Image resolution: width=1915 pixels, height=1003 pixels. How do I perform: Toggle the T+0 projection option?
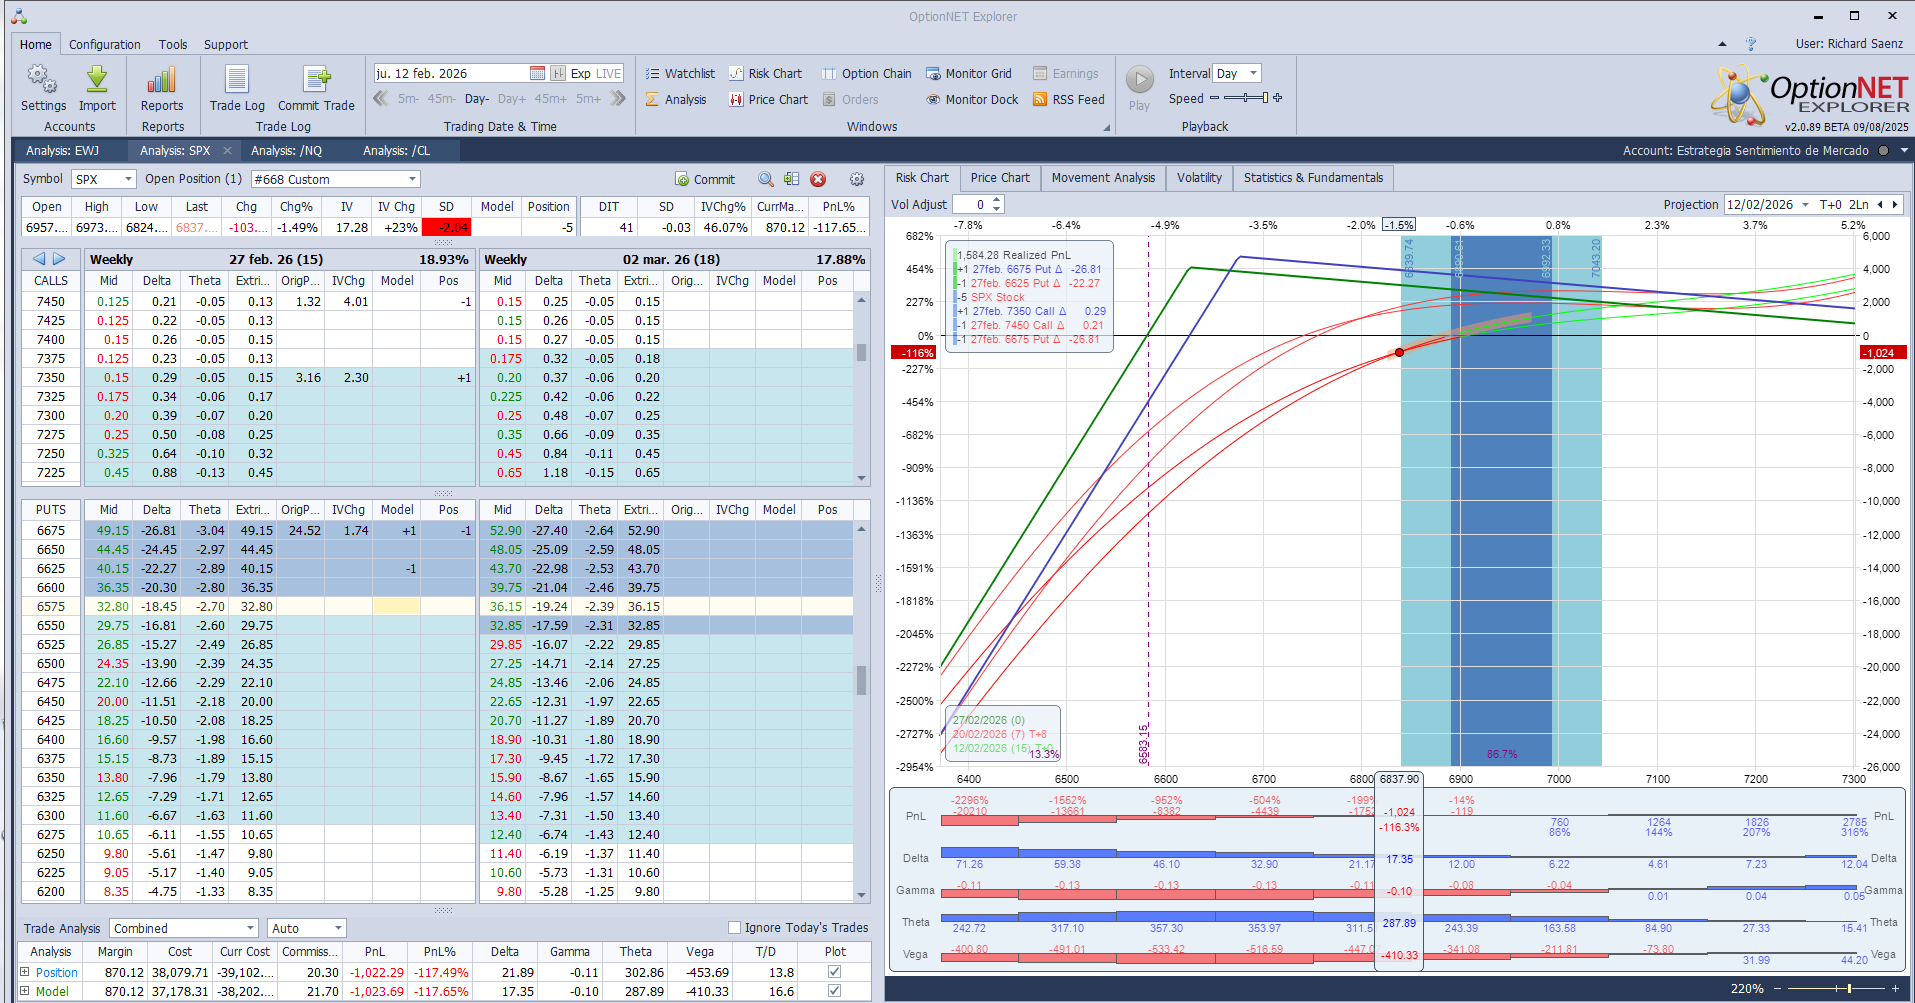[x=1831, y=204]
